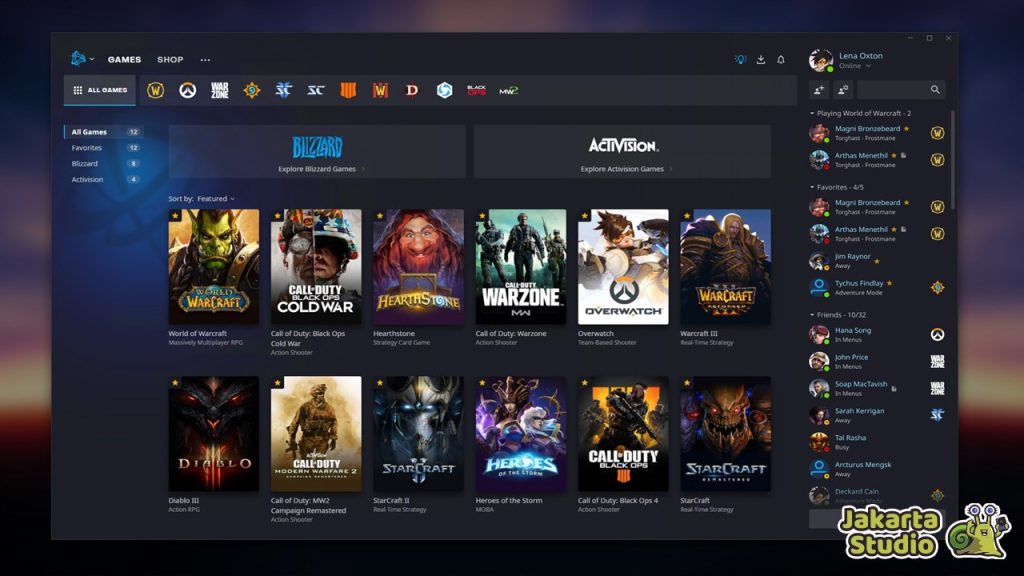The width and height of the screenshot is (1024, 576).
Task: Click Lena Oxton profile avatar
Action: click(821, 60)
